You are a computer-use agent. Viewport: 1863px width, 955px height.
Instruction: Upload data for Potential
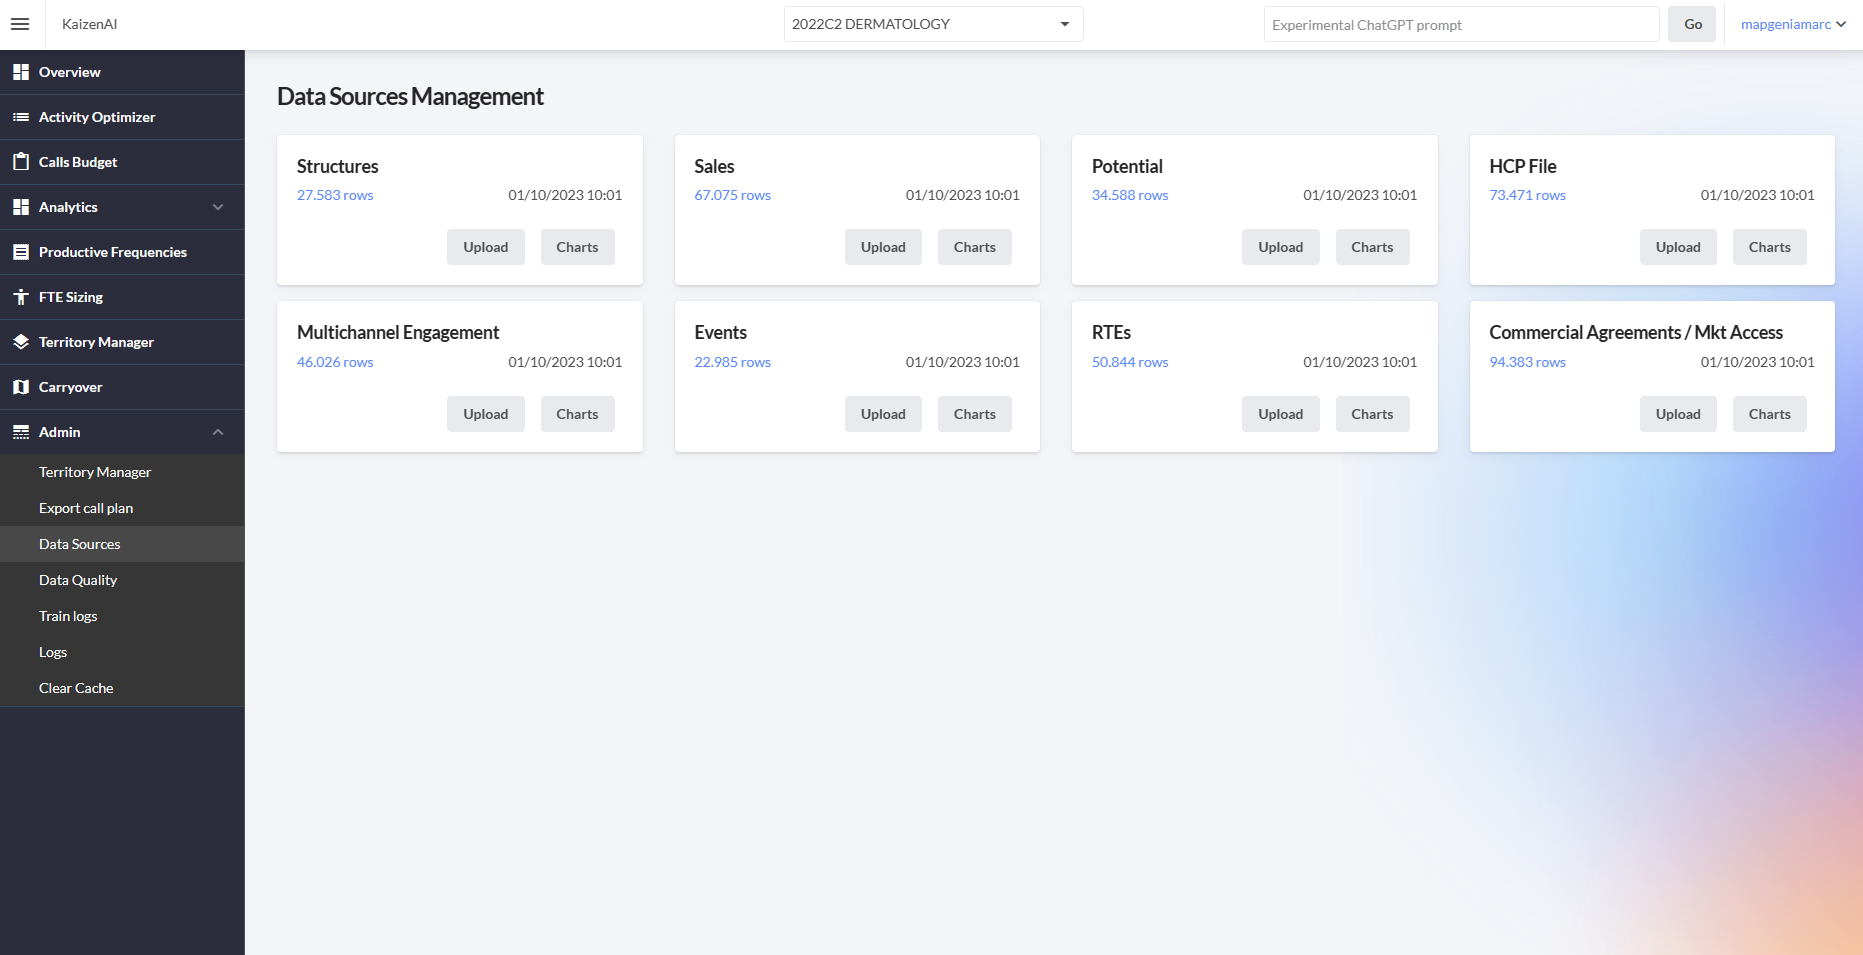(x=1280, y=247)
